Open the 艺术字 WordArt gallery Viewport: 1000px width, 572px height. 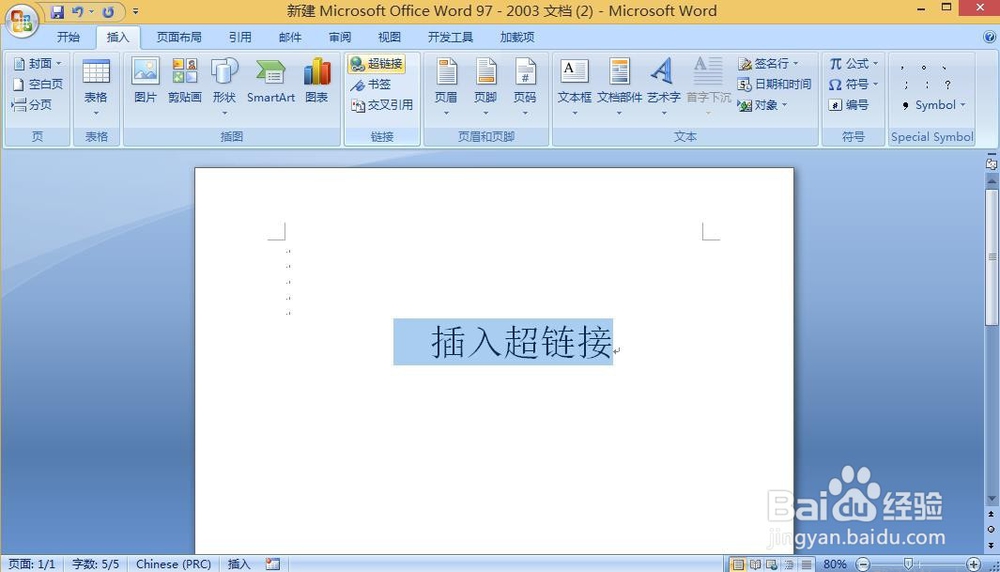coord(664,87)
